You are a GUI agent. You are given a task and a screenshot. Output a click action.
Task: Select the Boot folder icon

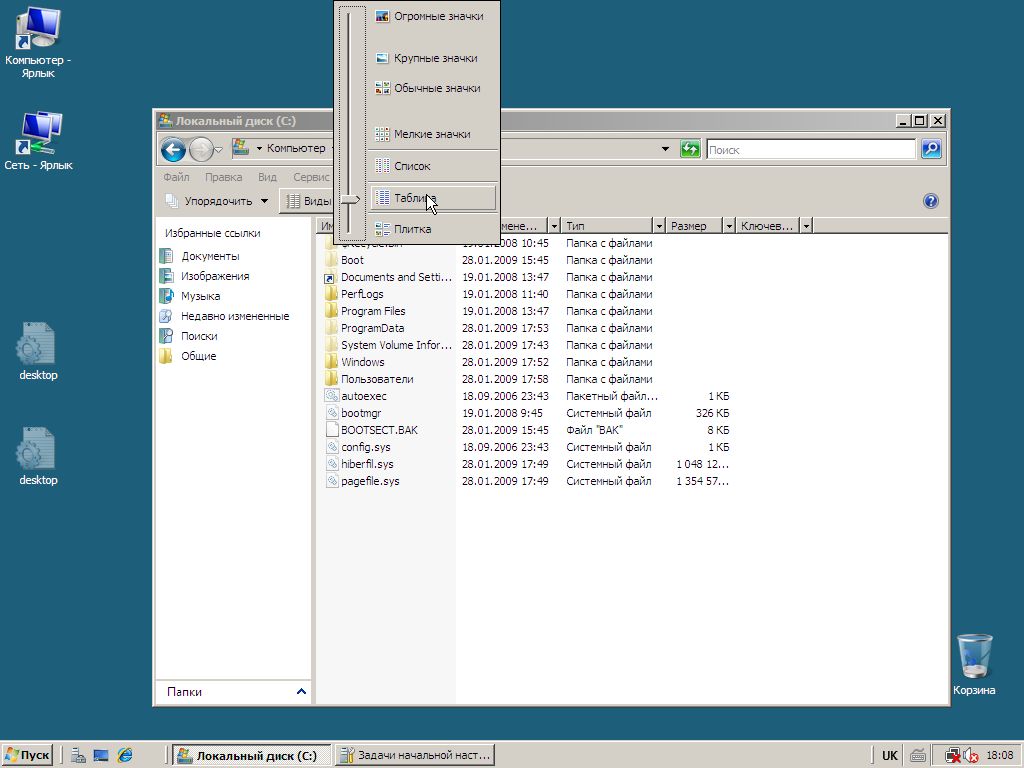pos(332,260)
